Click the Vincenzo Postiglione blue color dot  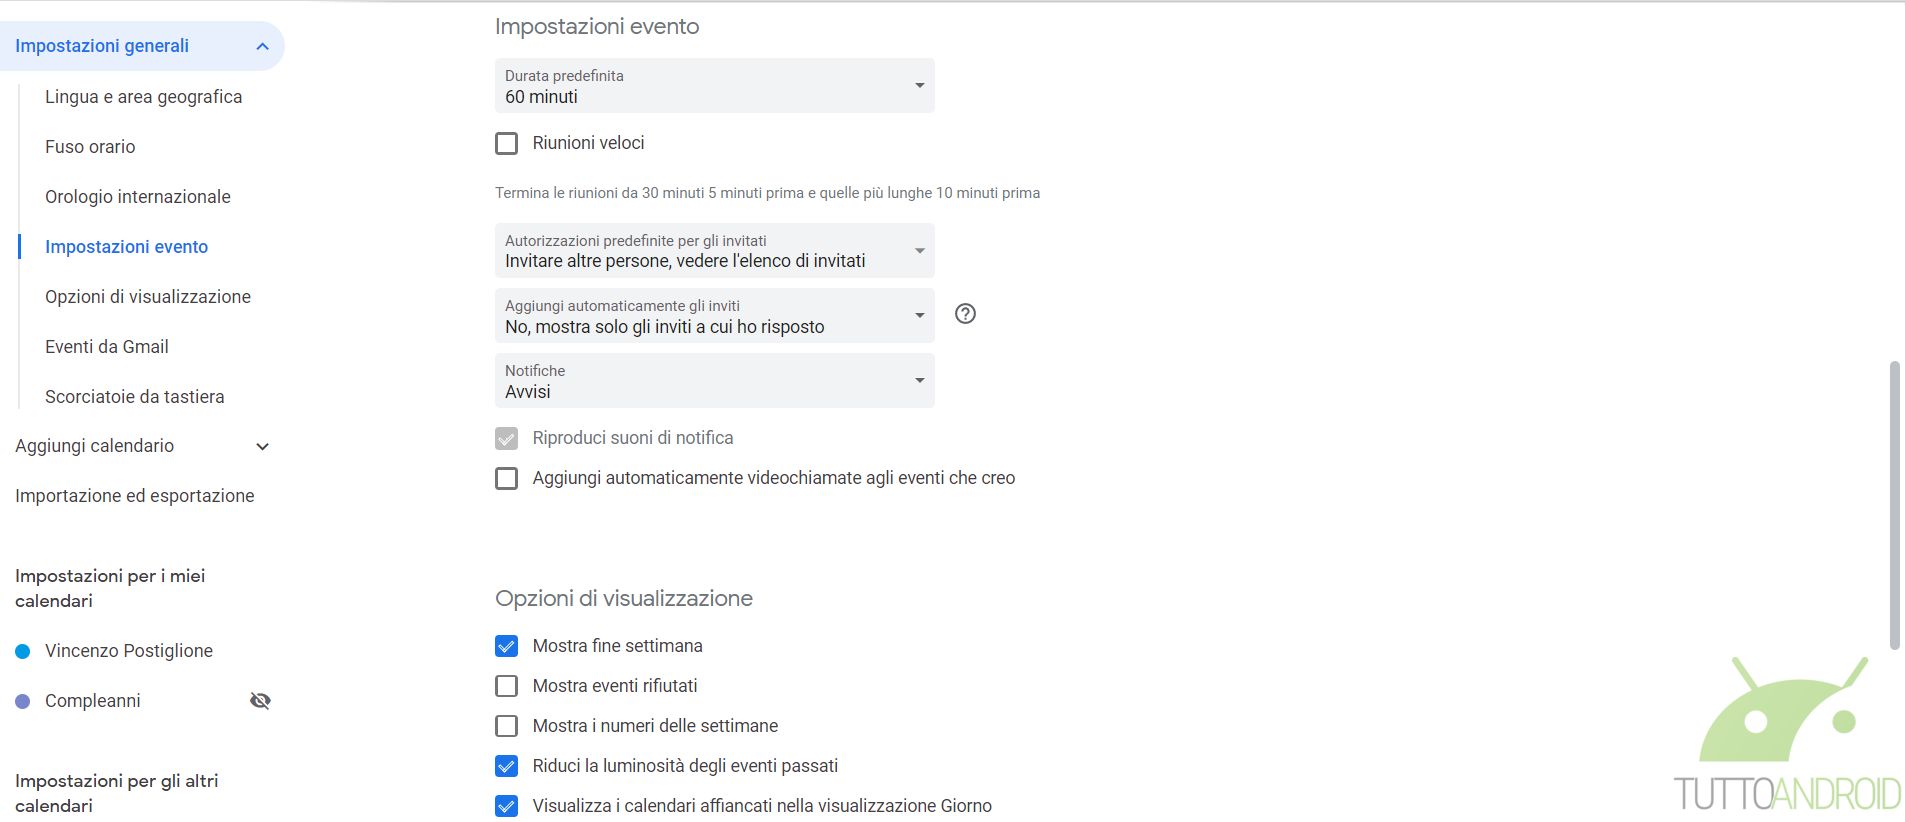(x=23, y=652)
